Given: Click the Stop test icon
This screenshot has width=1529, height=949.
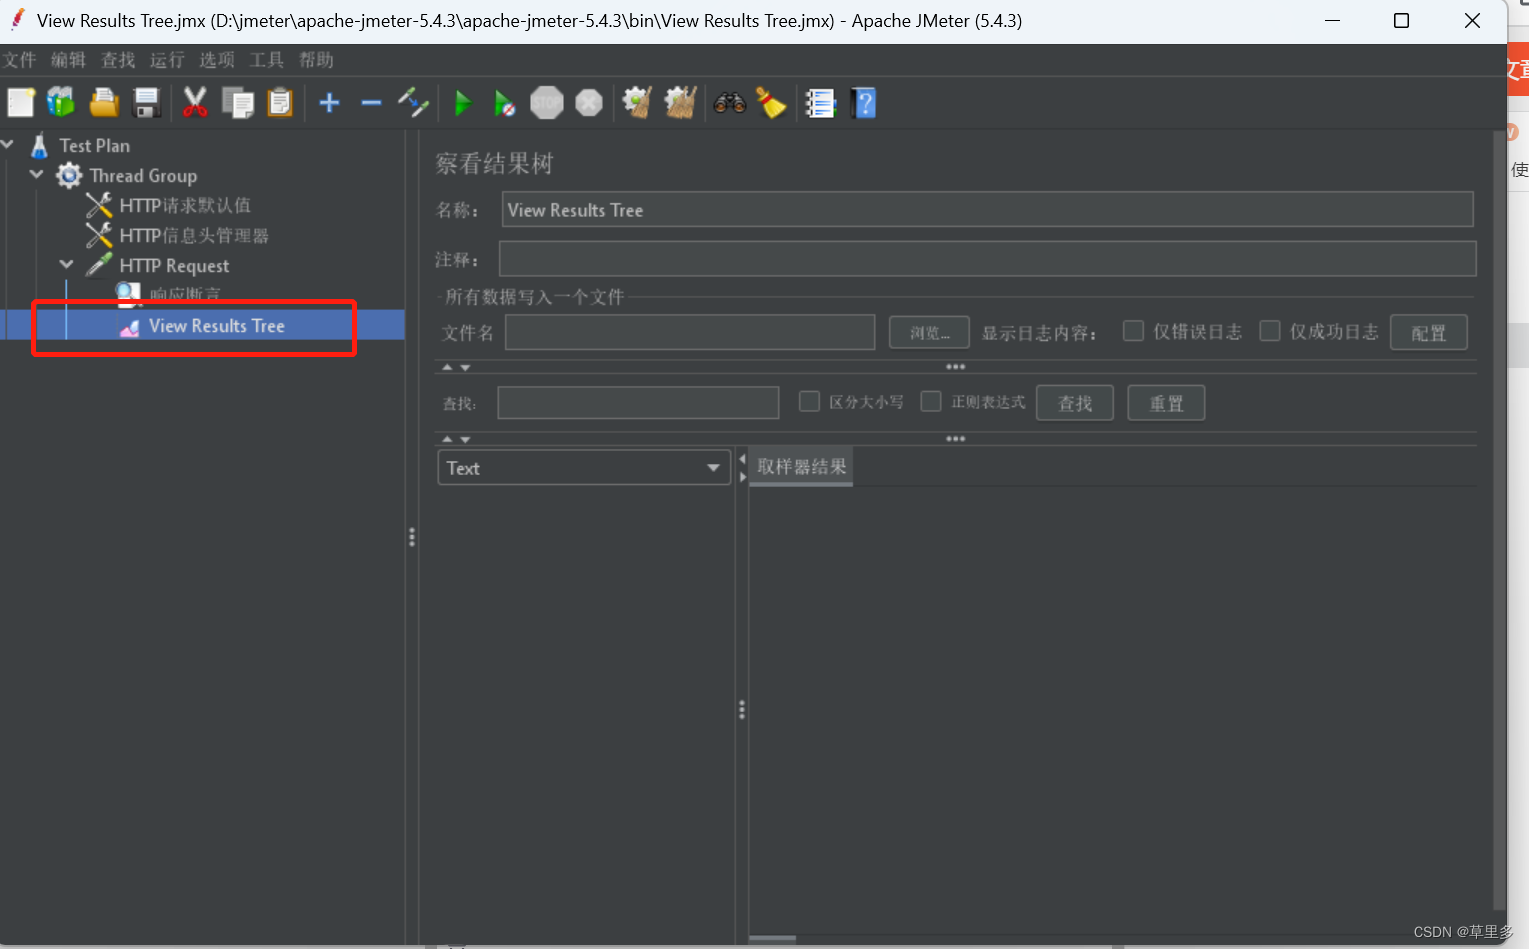Looking at the screenshot, I should (x=547, y=102).
